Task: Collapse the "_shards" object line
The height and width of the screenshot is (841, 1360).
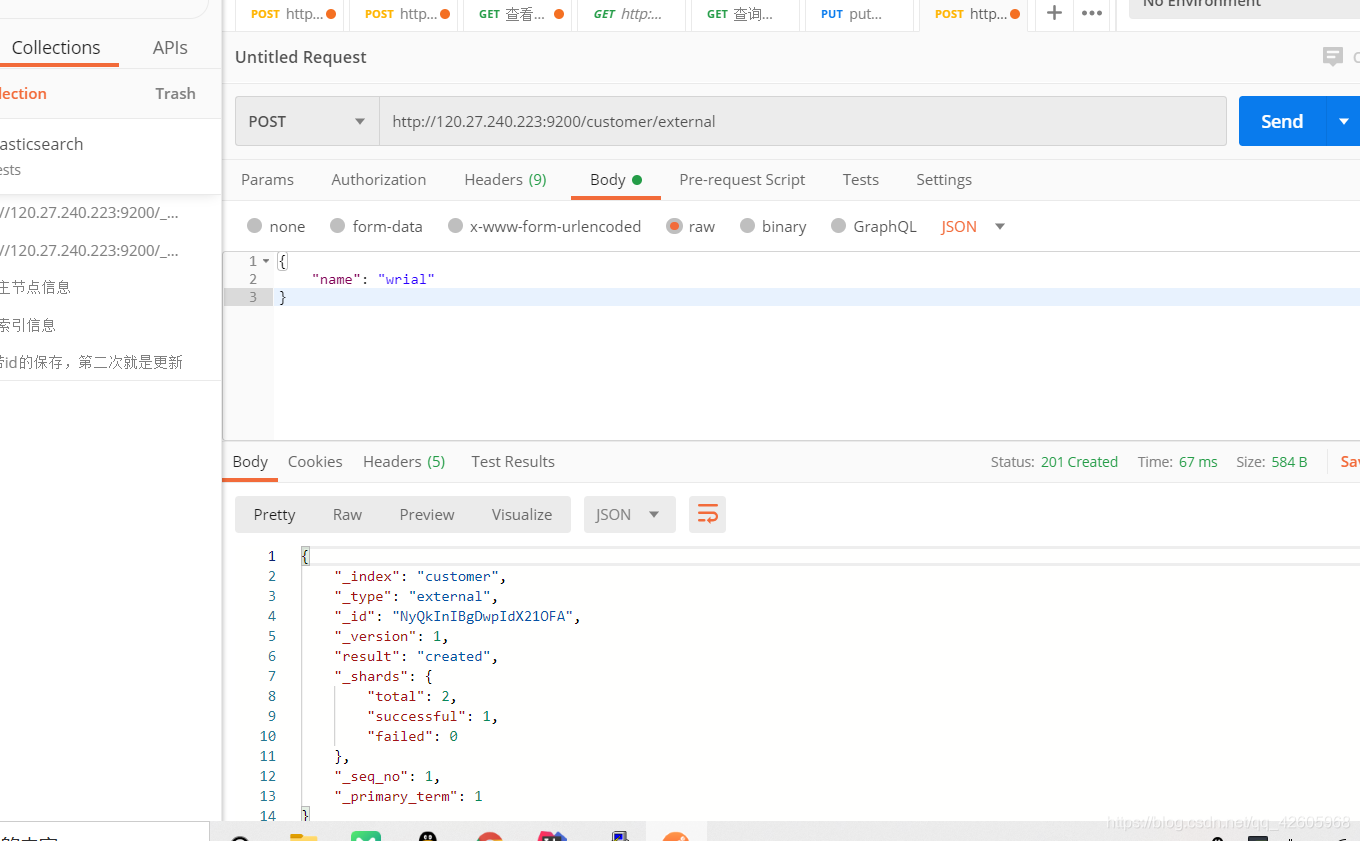Action: [x=383, y=676]
